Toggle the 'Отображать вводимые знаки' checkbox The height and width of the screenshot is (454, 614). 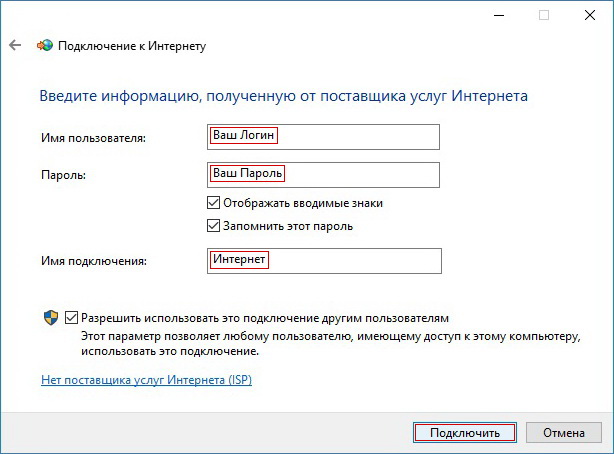[x=212, y=203]
